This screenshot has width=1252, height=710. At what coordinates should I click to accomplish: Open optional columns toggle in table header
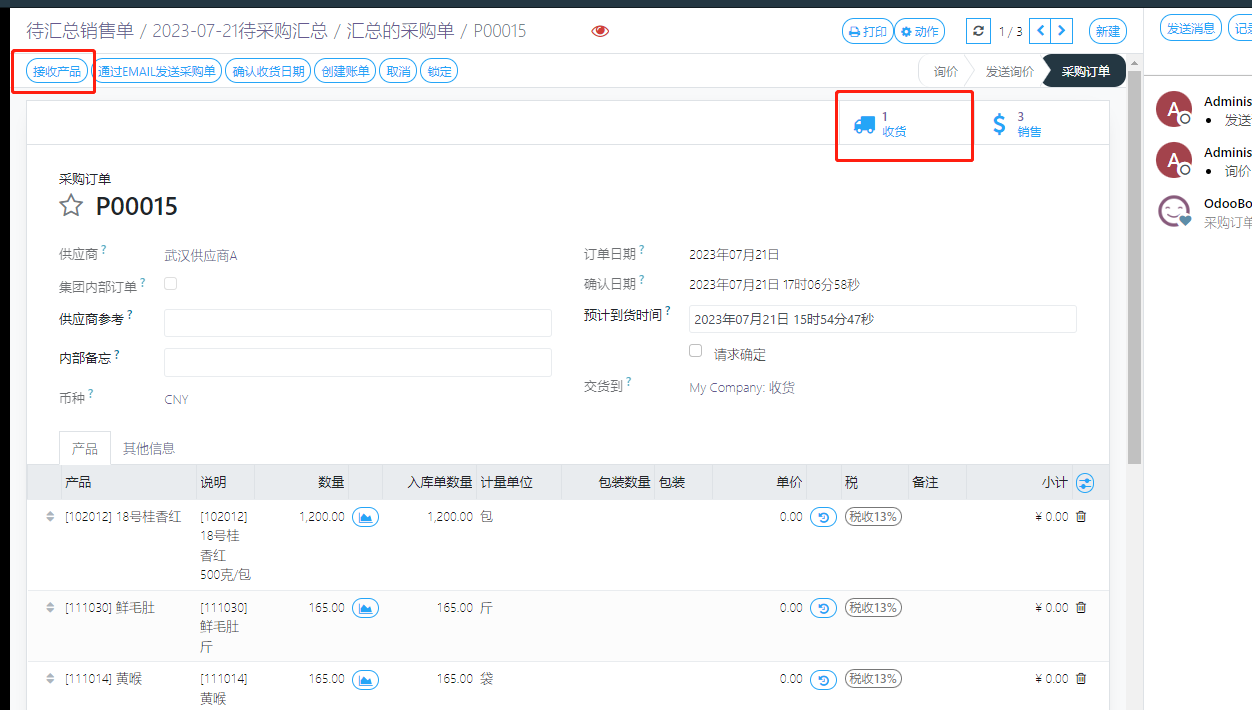click(x=1085, y=483)
